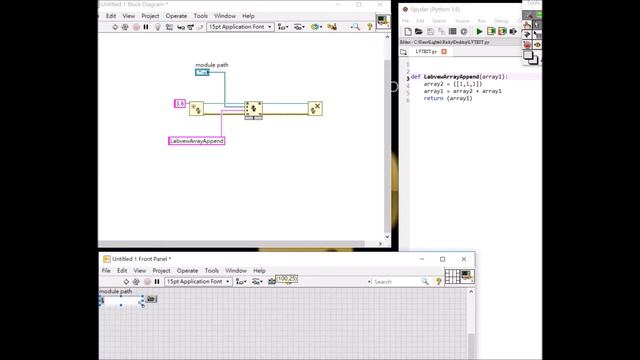This screenshot has width=640, height=360.
Task: Close the LVTEST.py tab in Spyder
Action: [x=444, y=52]
